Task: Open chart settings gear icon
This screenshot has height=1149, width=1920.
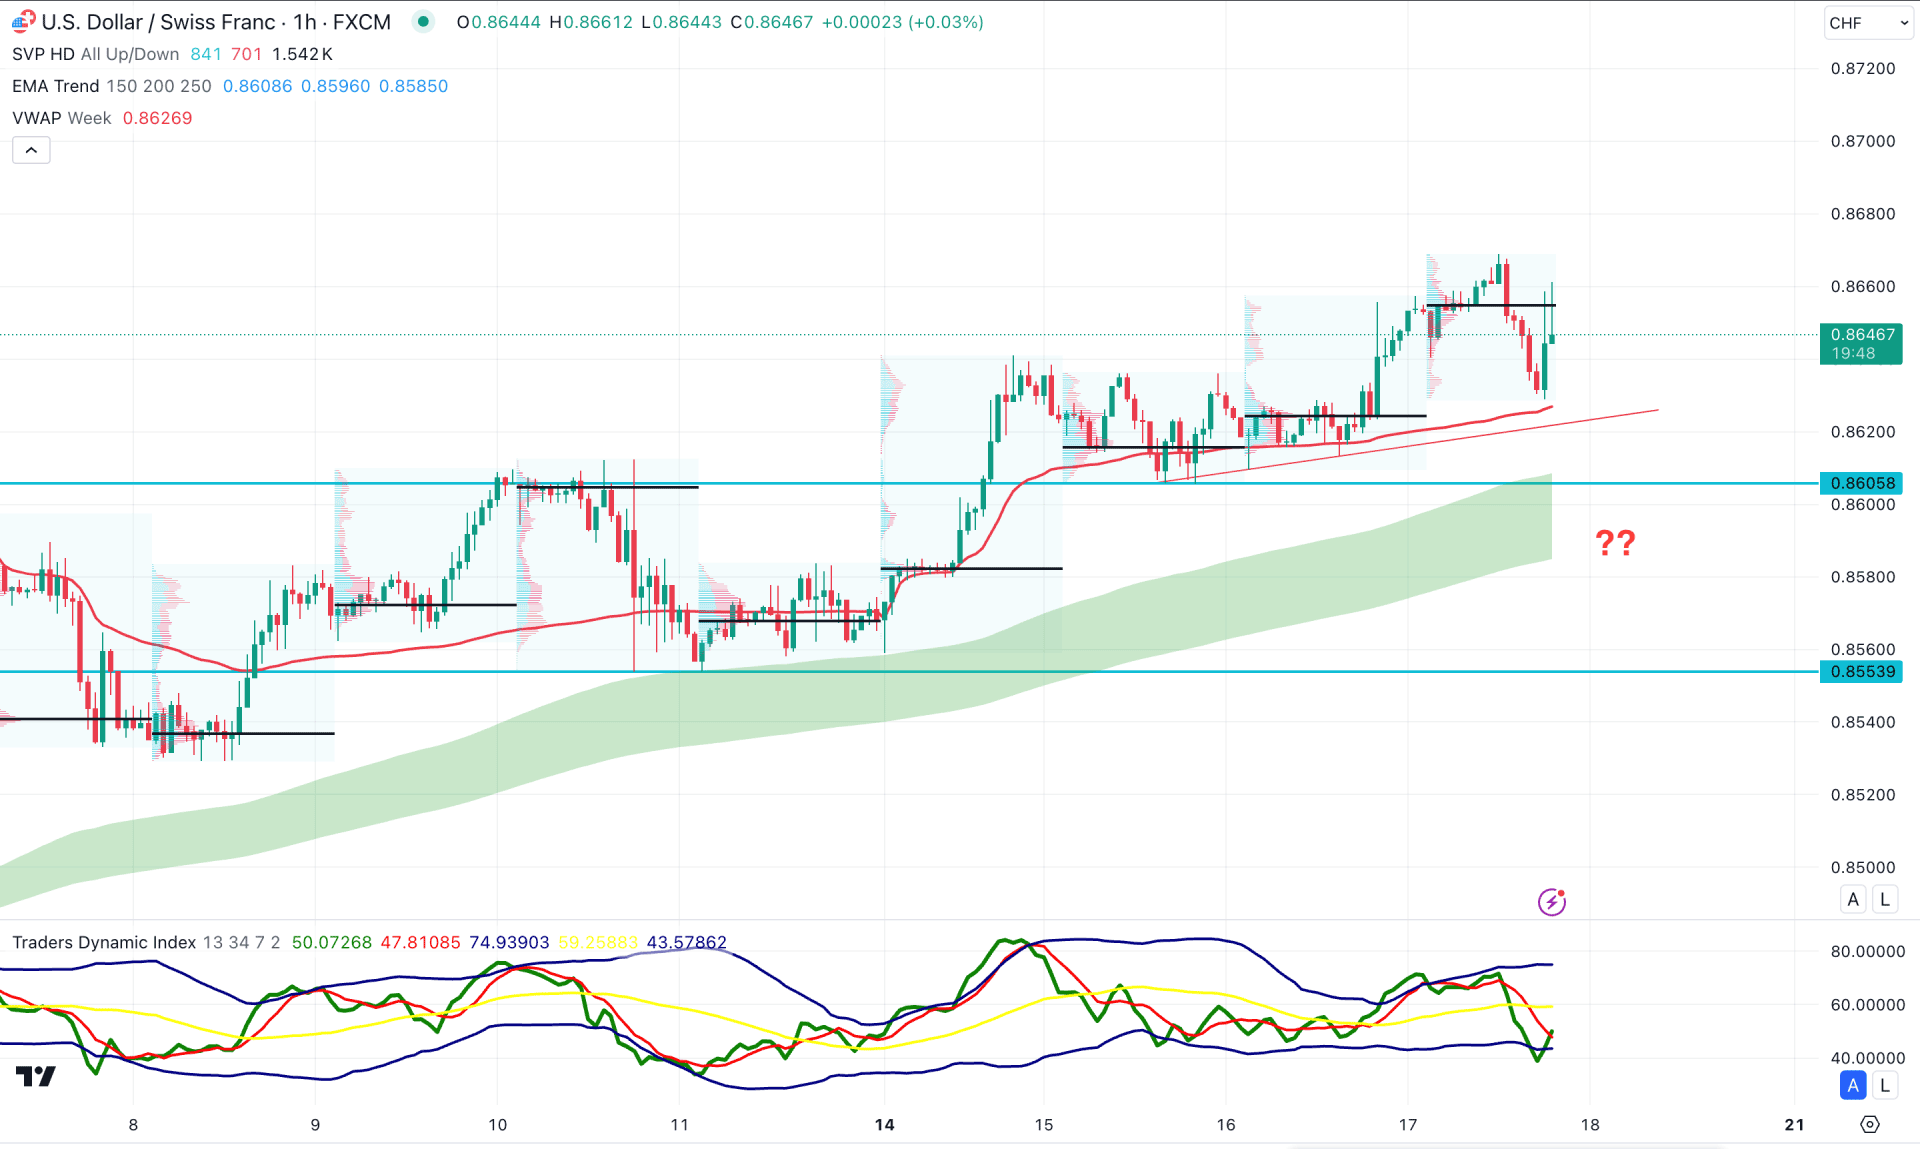Action: click(x=1869, y=1125)
